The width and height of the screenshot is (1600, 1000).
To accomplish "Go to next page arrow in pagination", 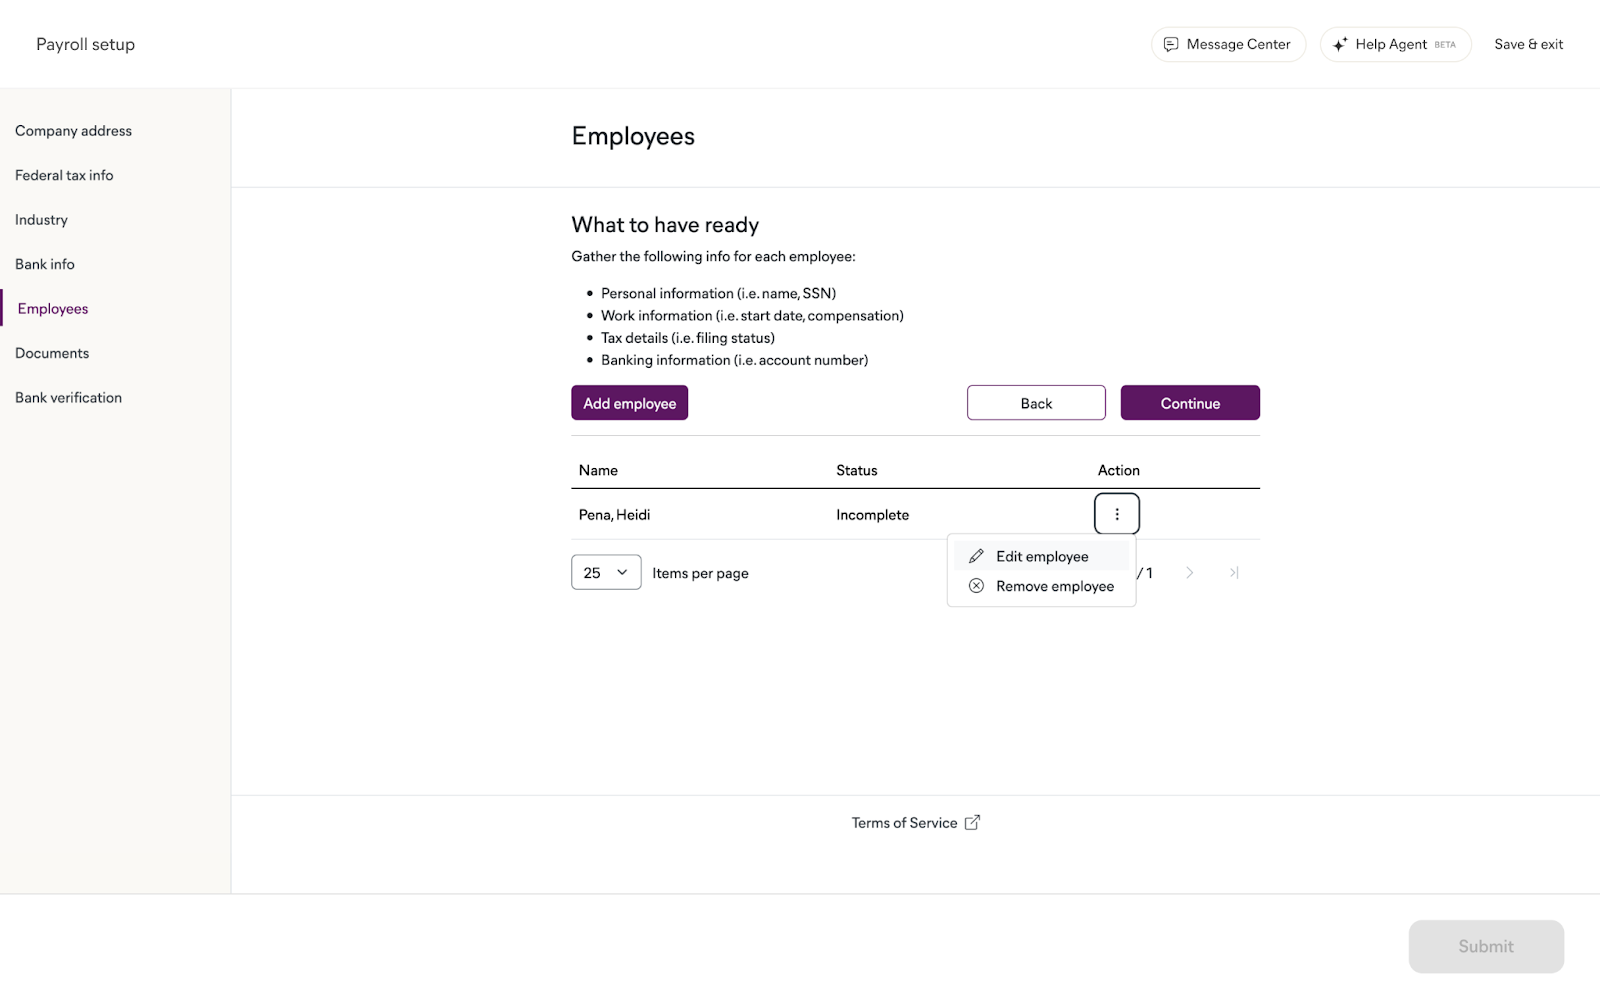I will coord(1189,573).
